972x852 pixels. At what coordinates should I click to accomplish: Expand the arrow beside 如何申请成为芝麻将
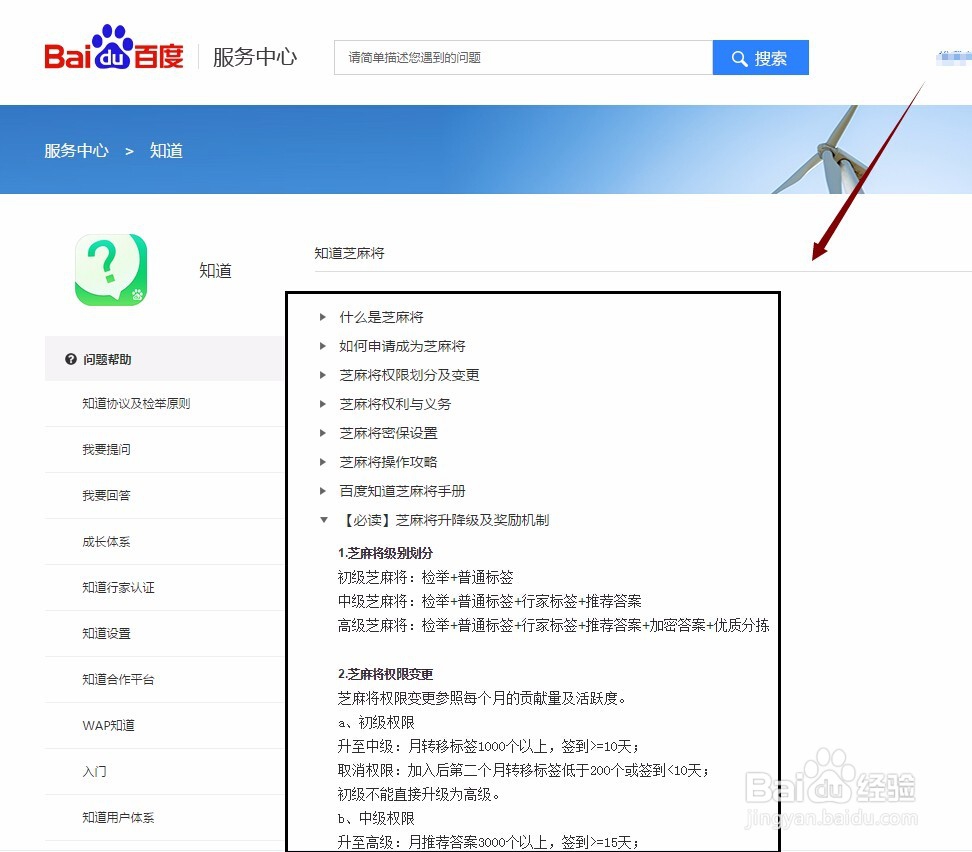click(x=322, y=346)
